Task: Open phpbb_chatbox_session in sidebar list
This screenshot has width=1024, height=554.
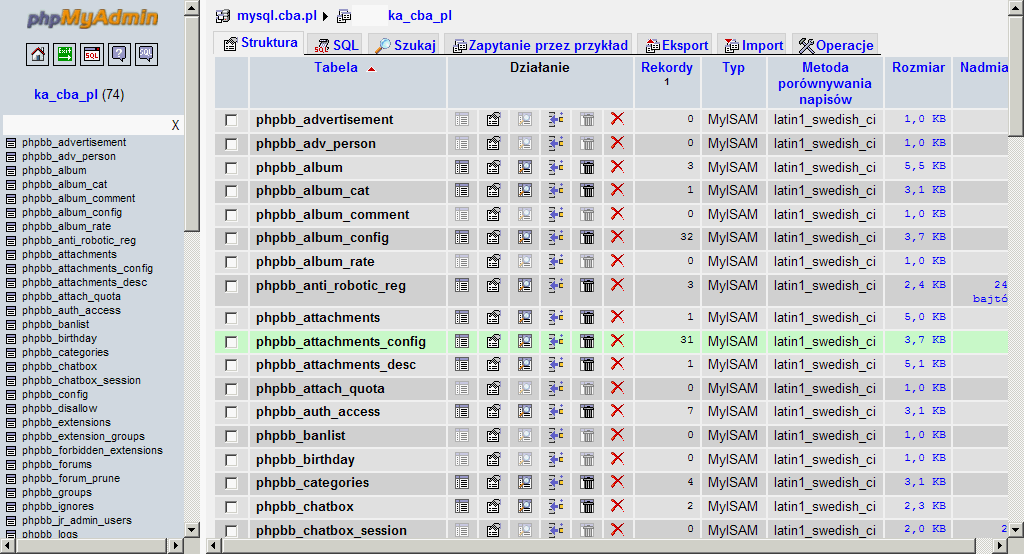Action: click(x=81, y=380)
